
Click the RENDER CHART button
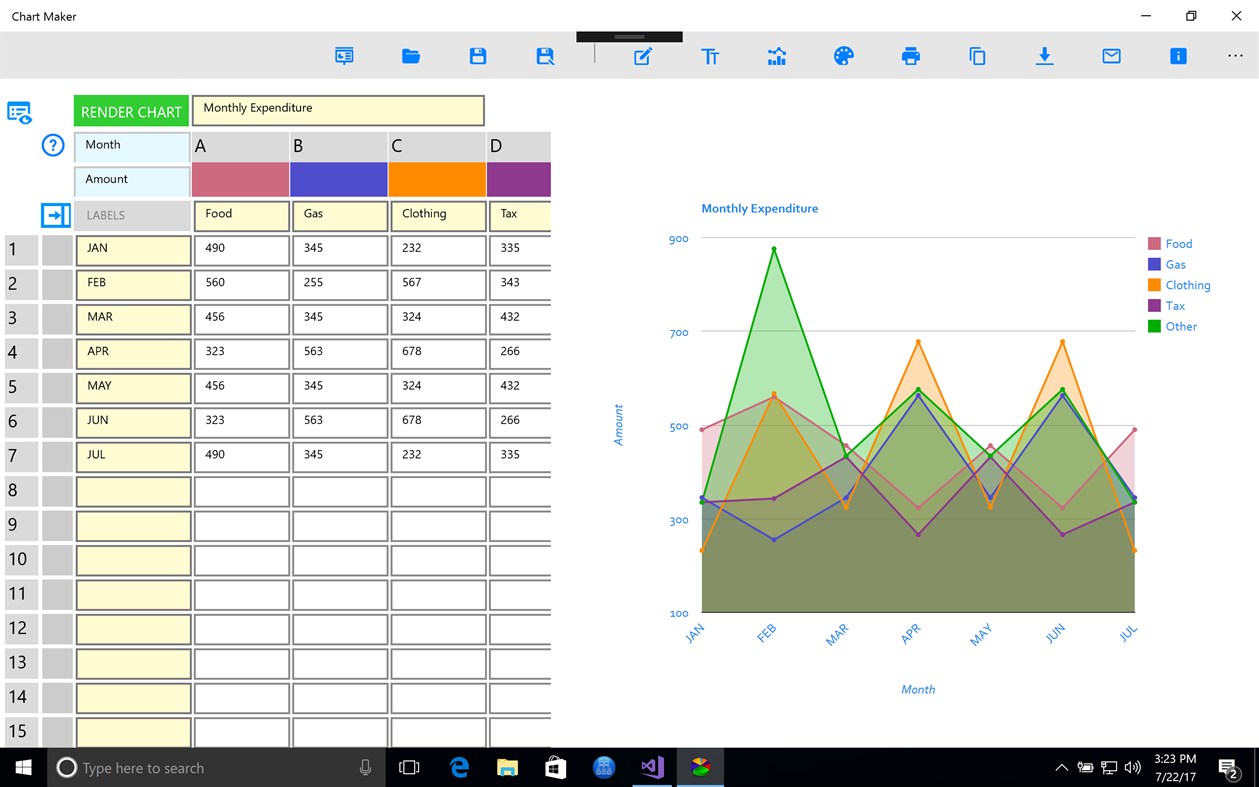(x=130, y=110)
